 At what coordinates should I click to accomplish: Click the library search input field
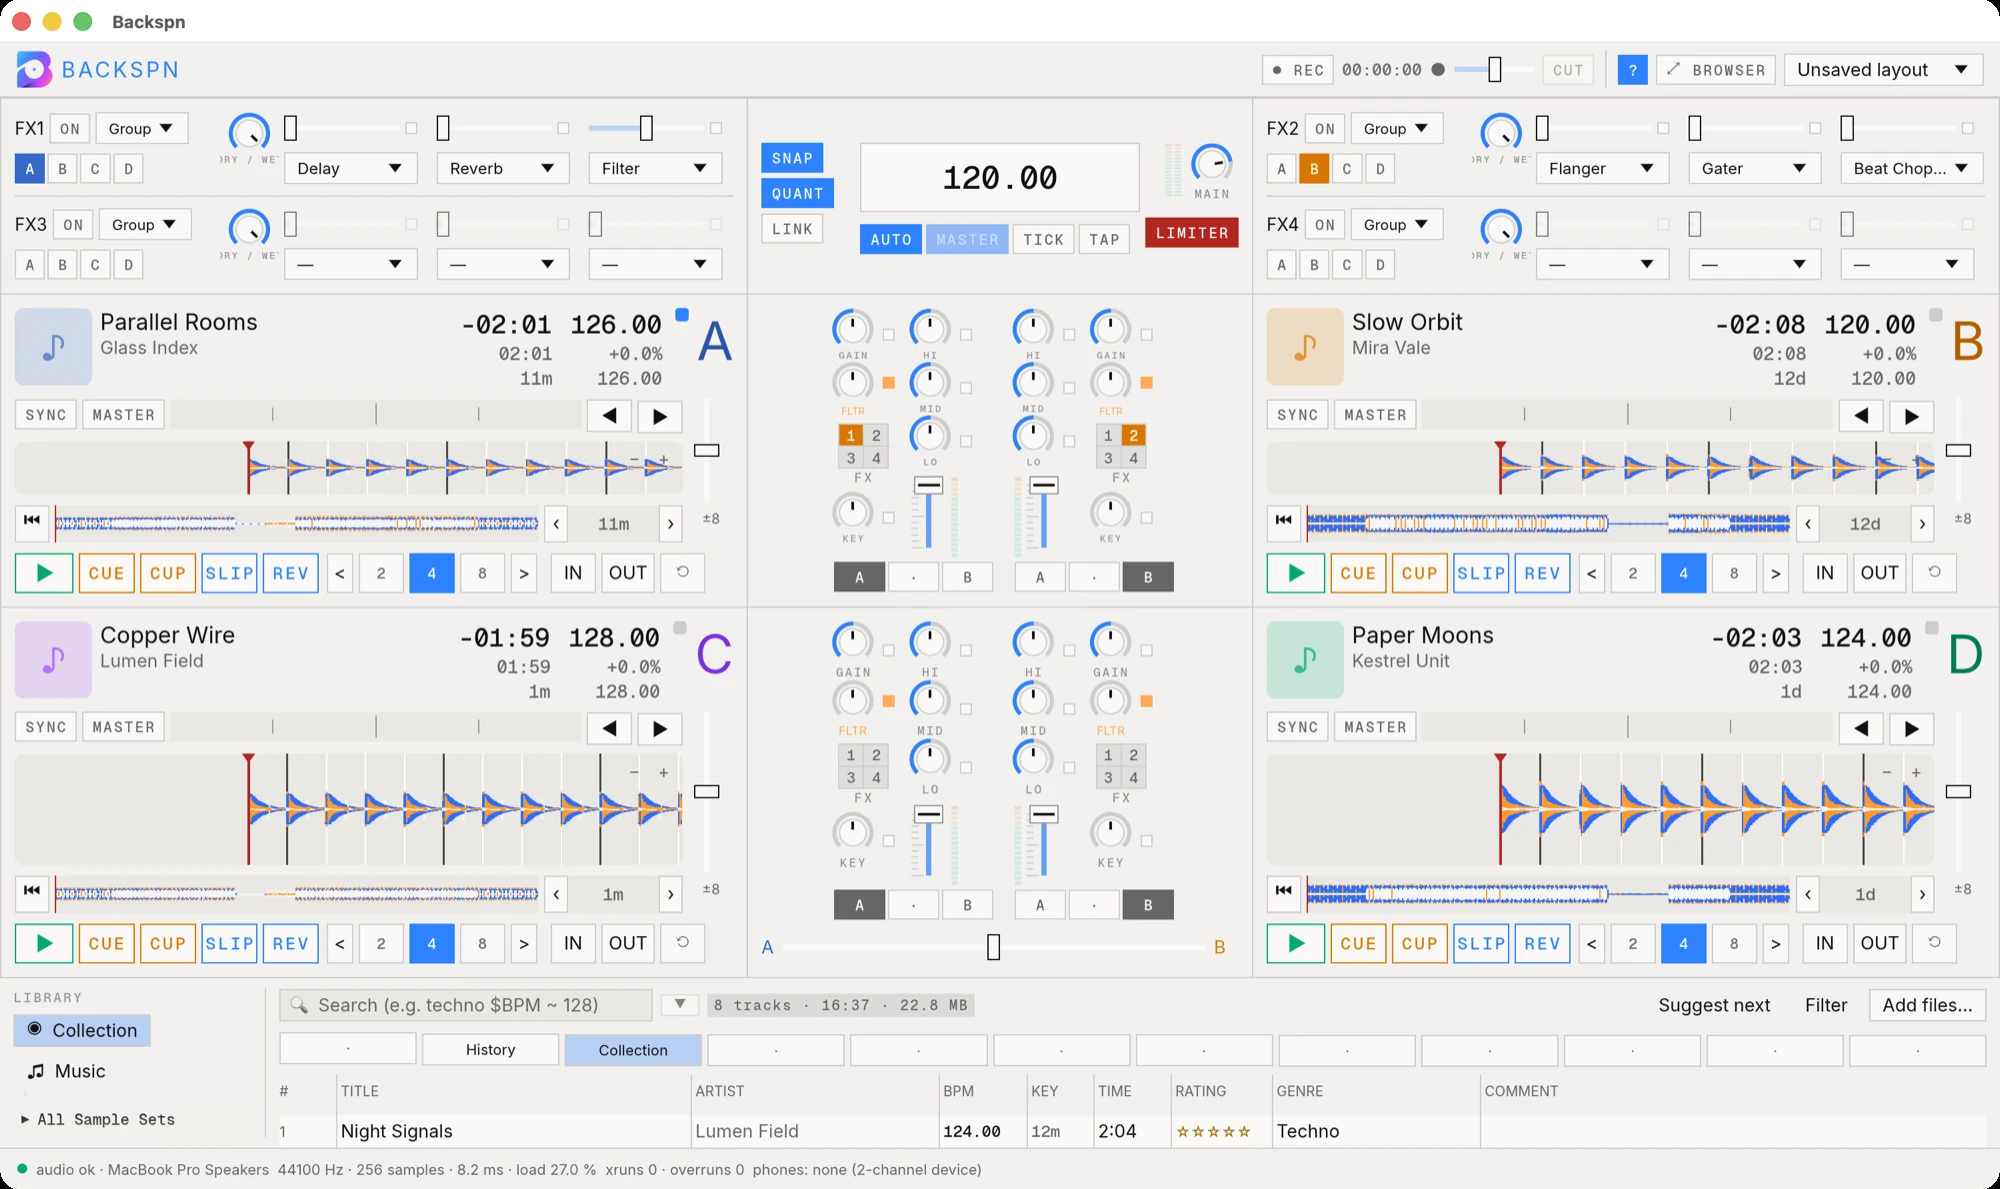(466, 1005)
